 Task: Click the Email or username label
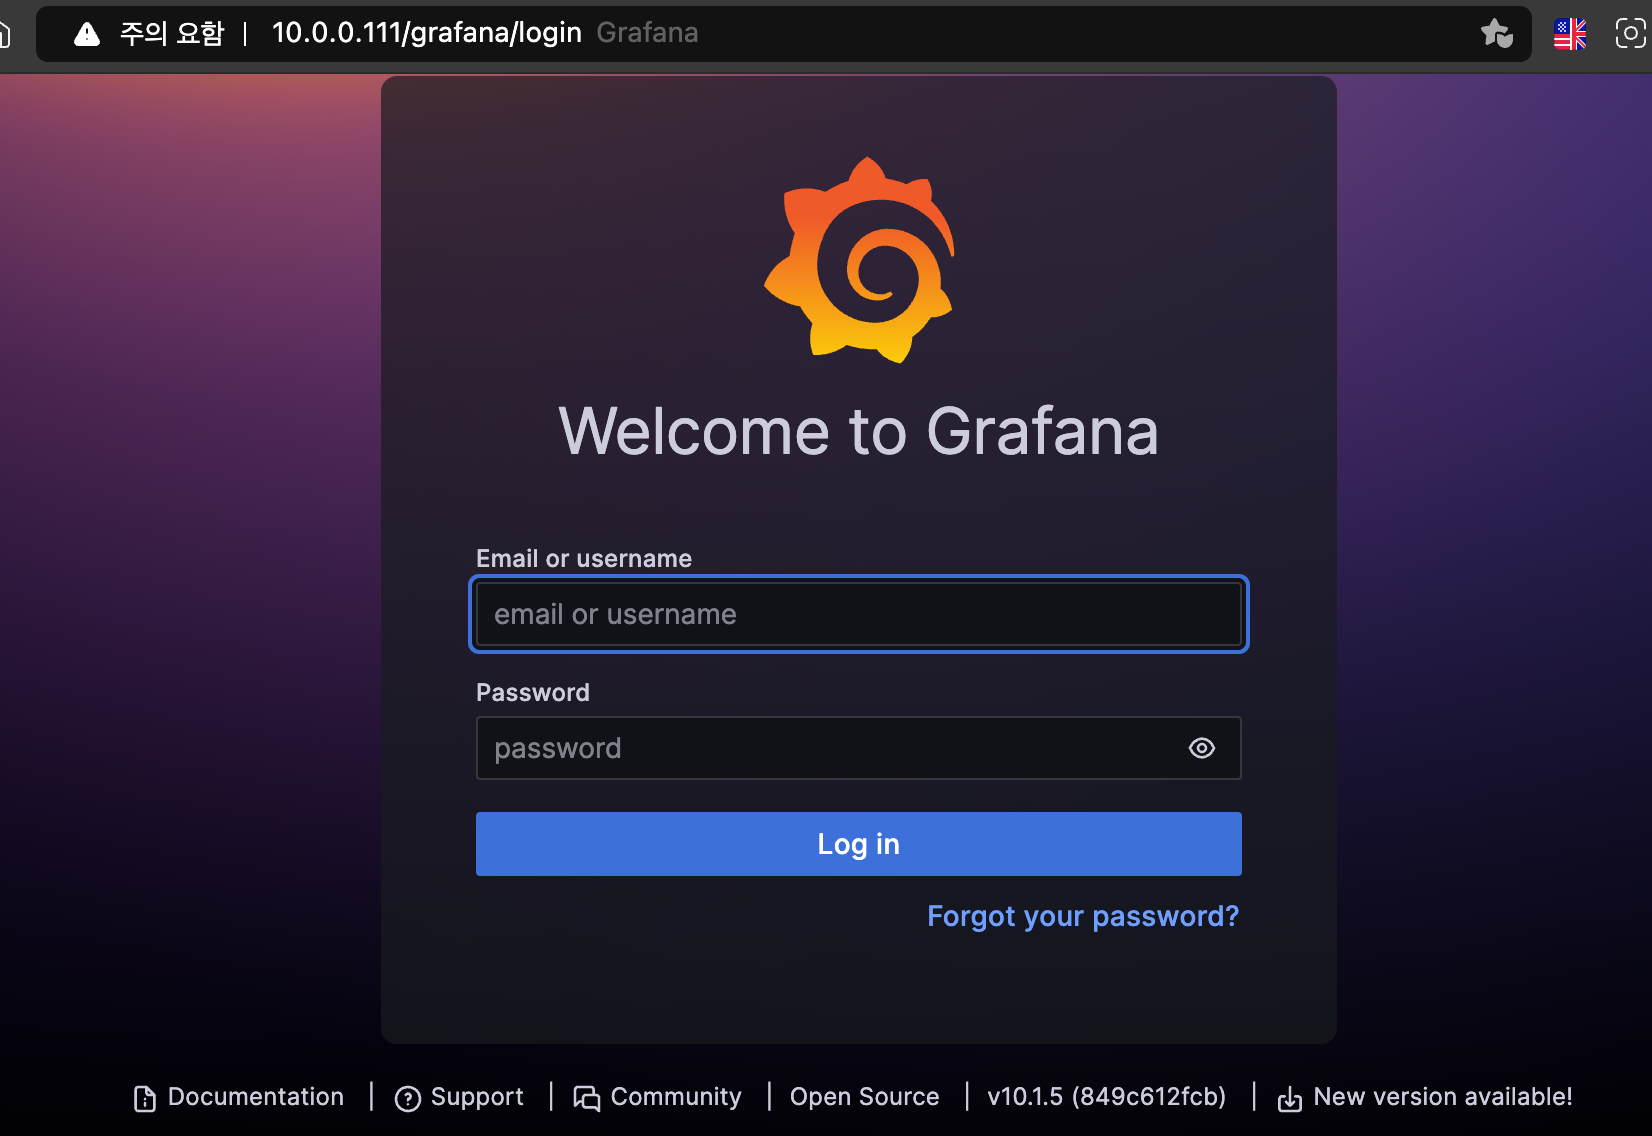point(584,558)
